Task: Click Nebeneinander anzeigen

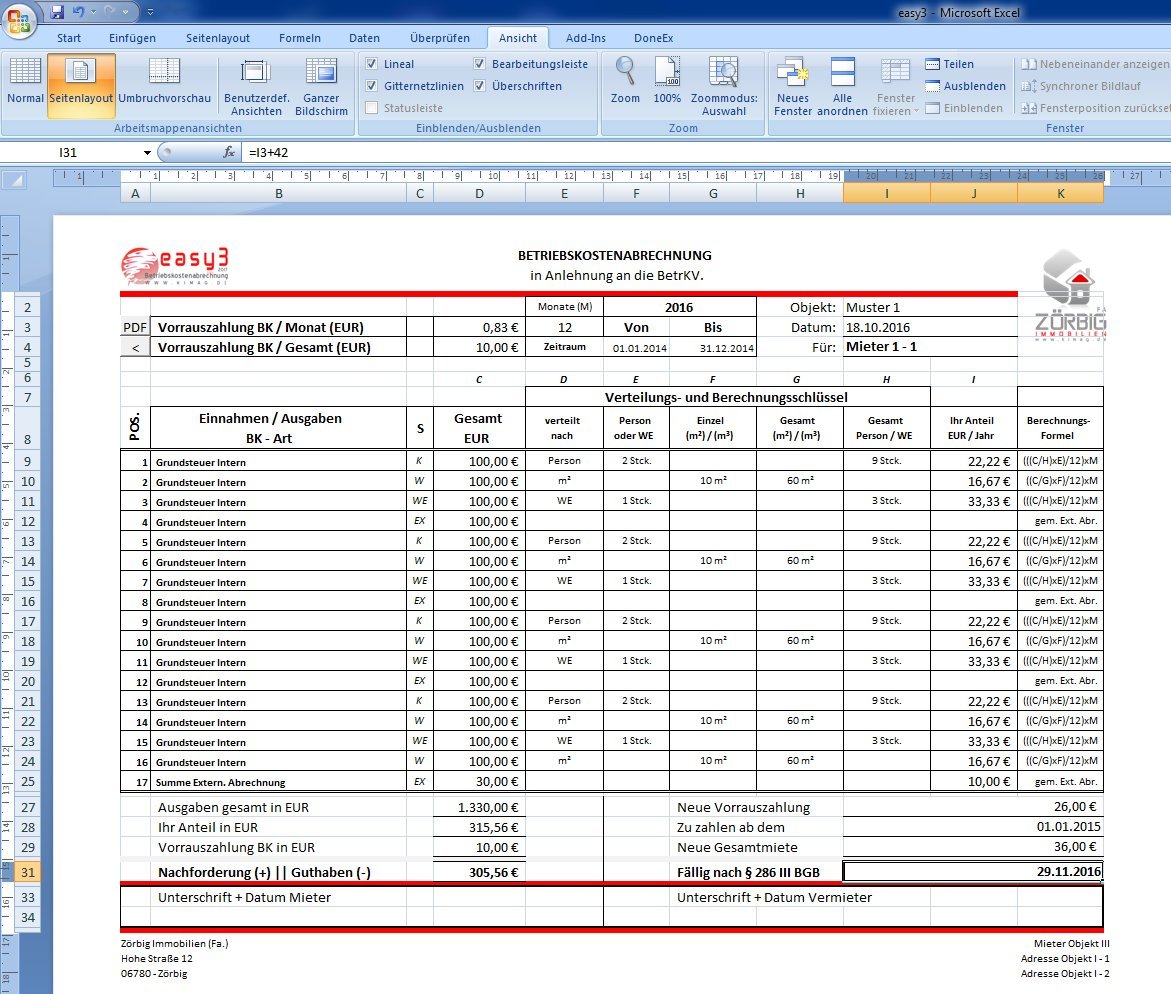Action: click(1096, 64)
